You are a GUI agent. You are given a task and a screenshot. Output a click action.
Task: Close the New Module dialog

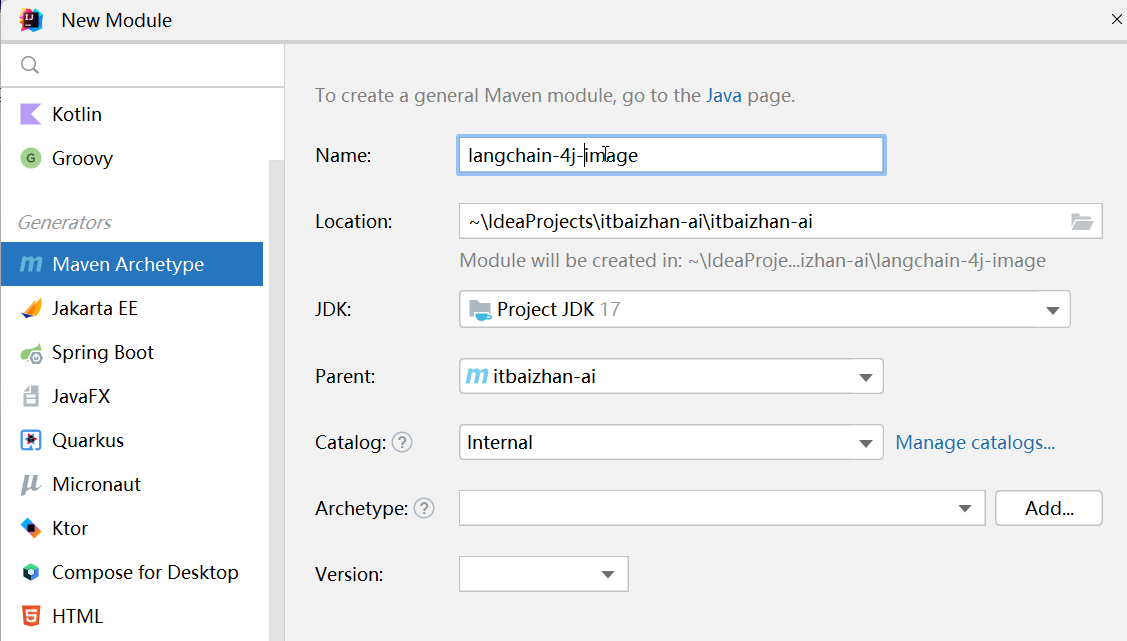1116,19
